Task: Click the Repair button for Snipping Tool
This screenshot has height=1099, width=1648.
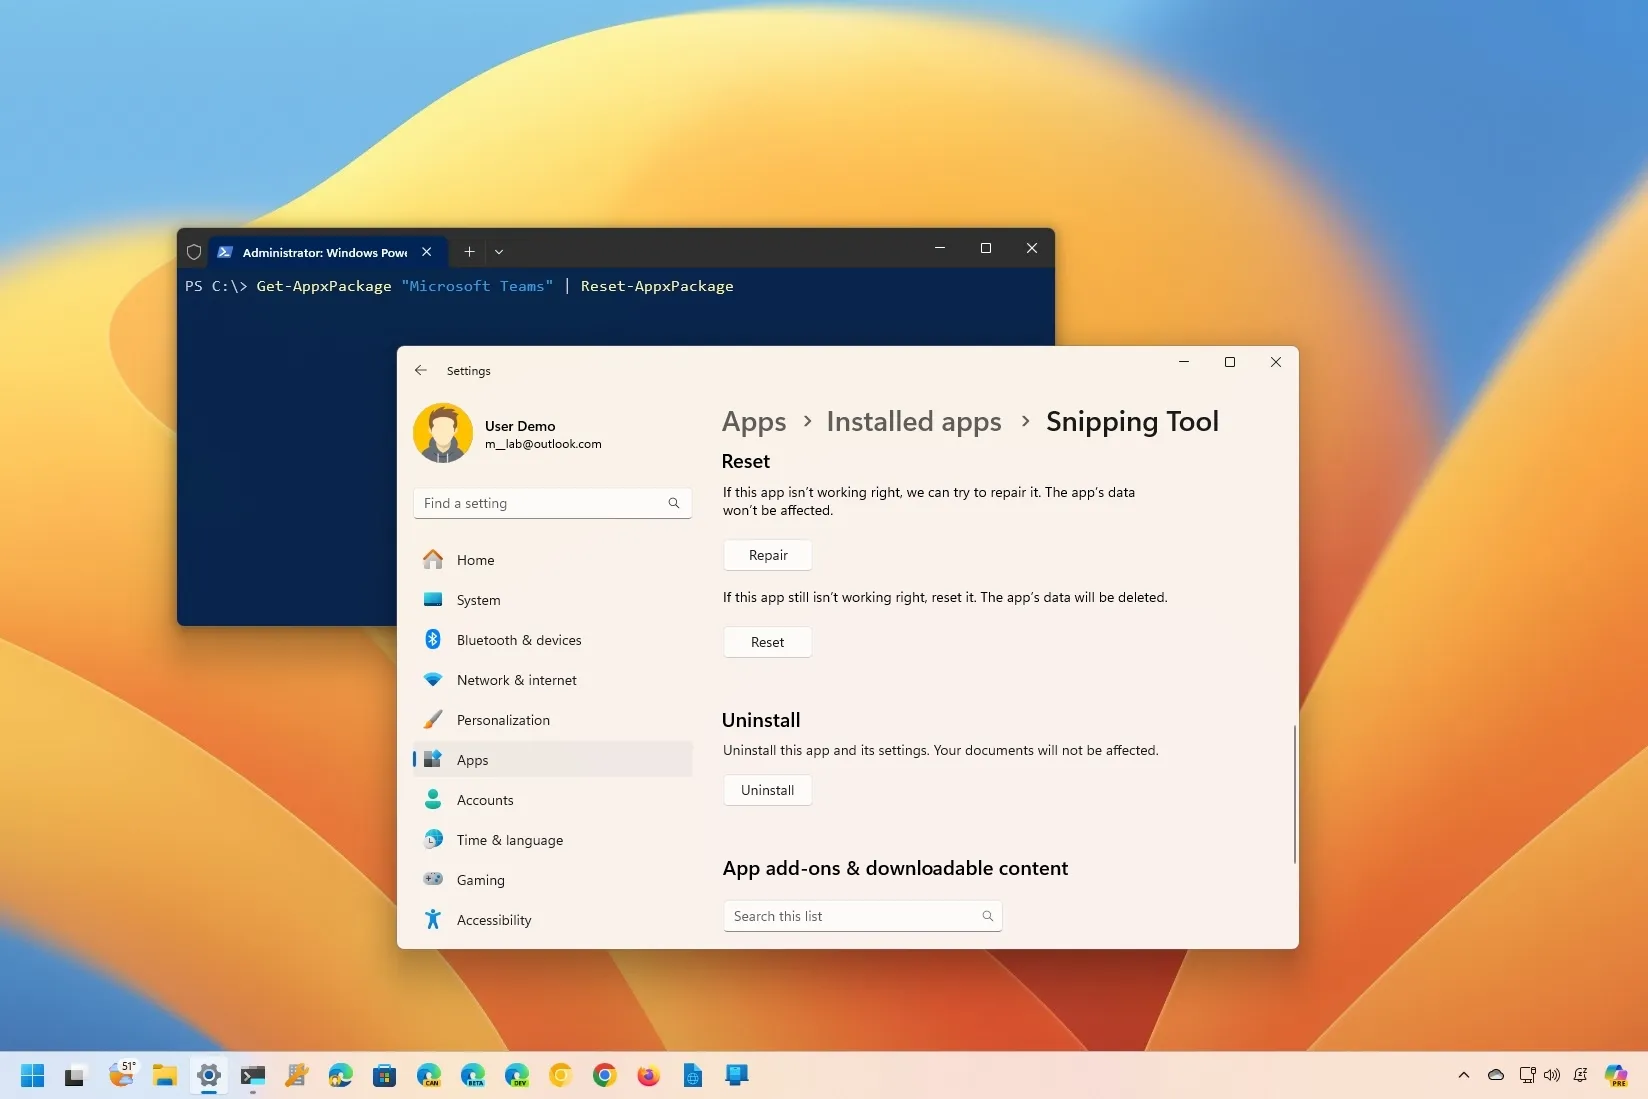Action: click(767, 555)
